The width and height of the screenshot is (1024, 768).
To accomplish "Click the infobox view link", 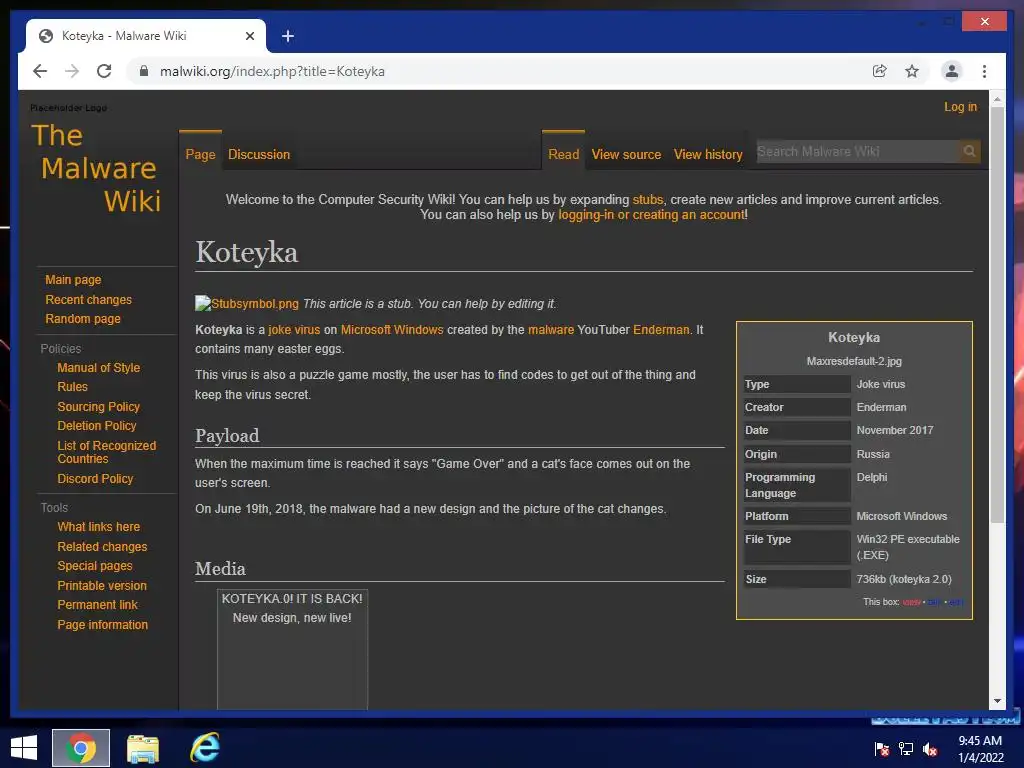I will (912, 602).
